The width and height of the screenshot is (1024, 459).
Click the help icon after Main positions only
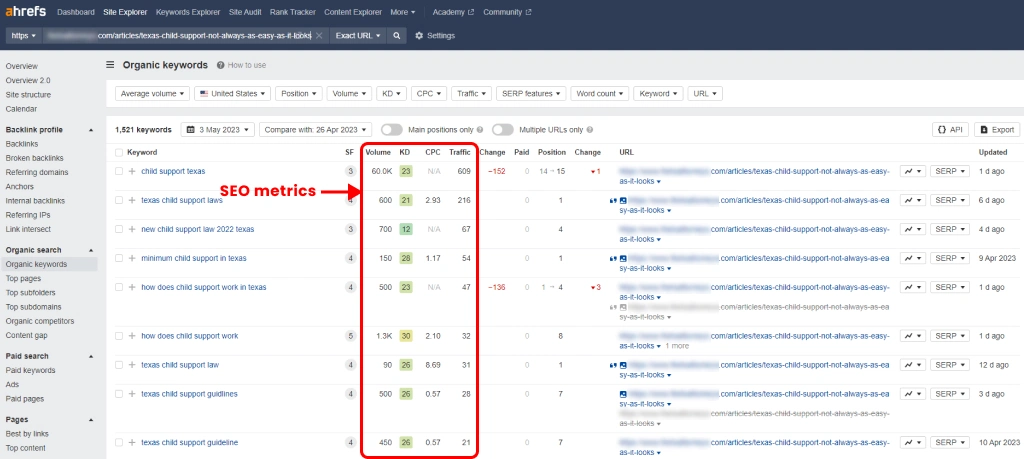[x=480, y=130]
